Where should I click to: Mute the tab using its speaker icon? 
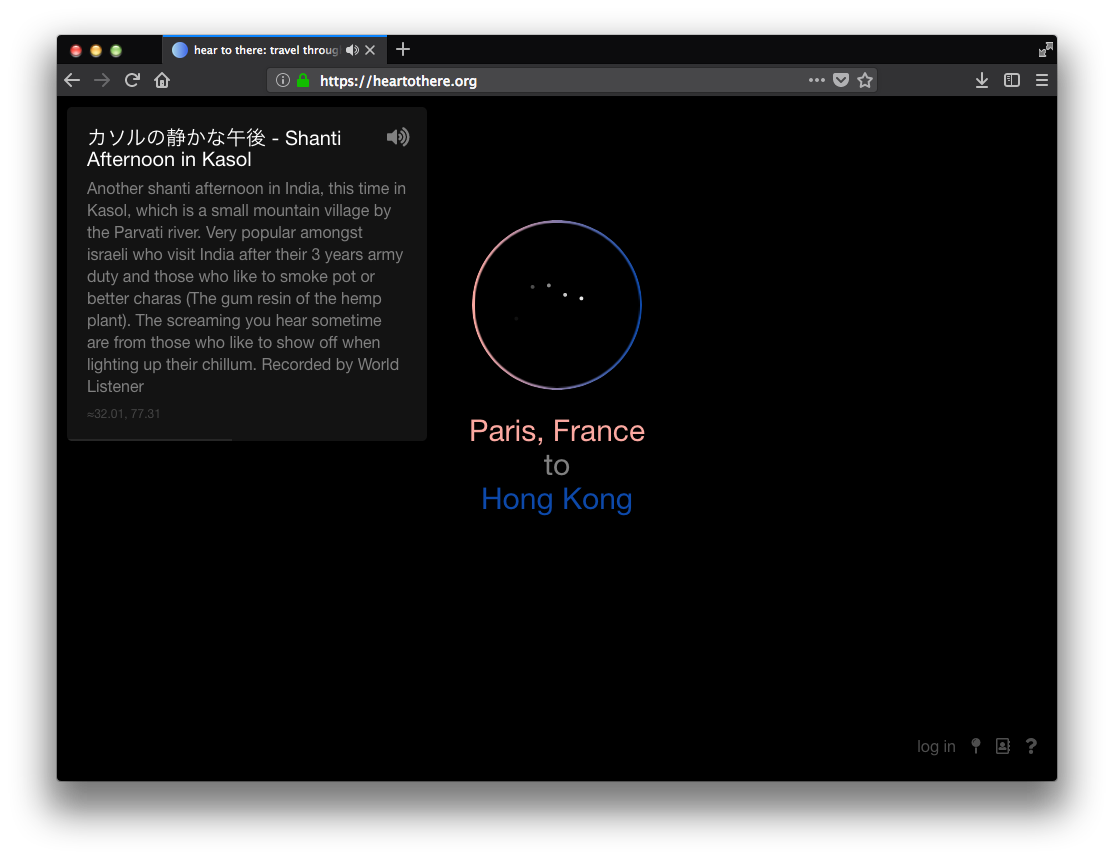[352, 50]
